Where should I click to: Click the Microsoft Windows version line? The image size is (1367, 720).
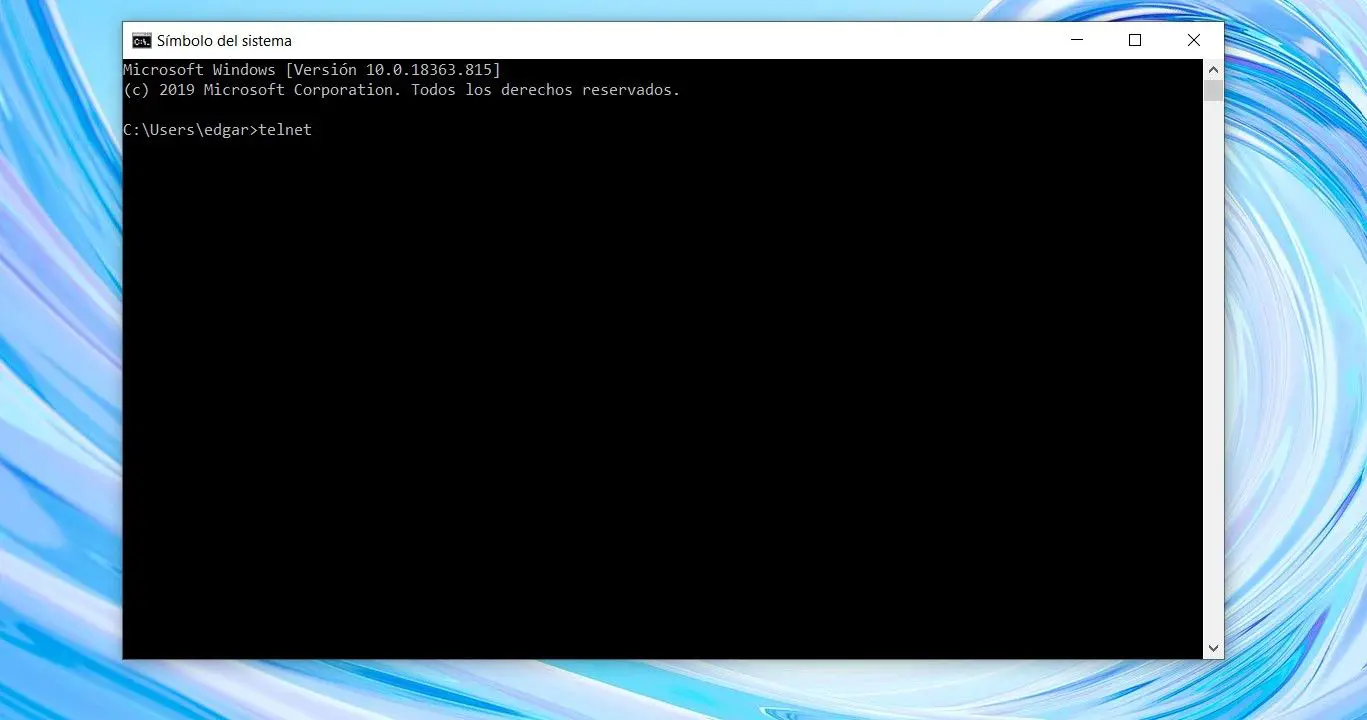[312, 70]
